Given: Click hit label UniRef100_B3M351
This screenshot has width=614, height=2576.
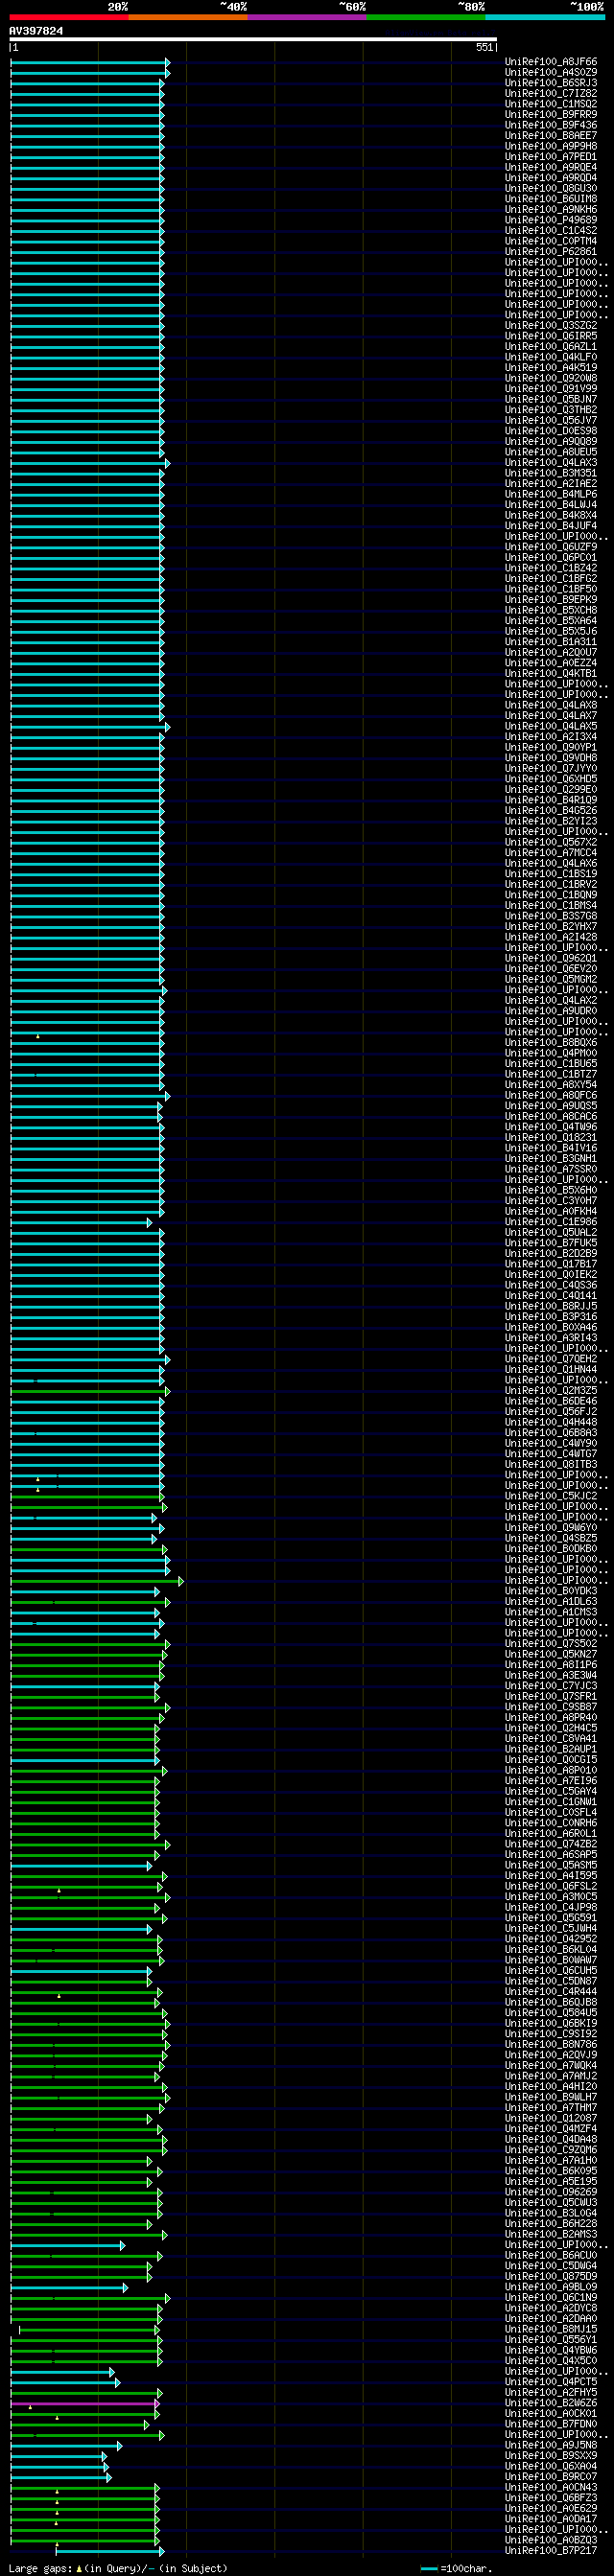Looking at the screenshot, I should 551,473.
